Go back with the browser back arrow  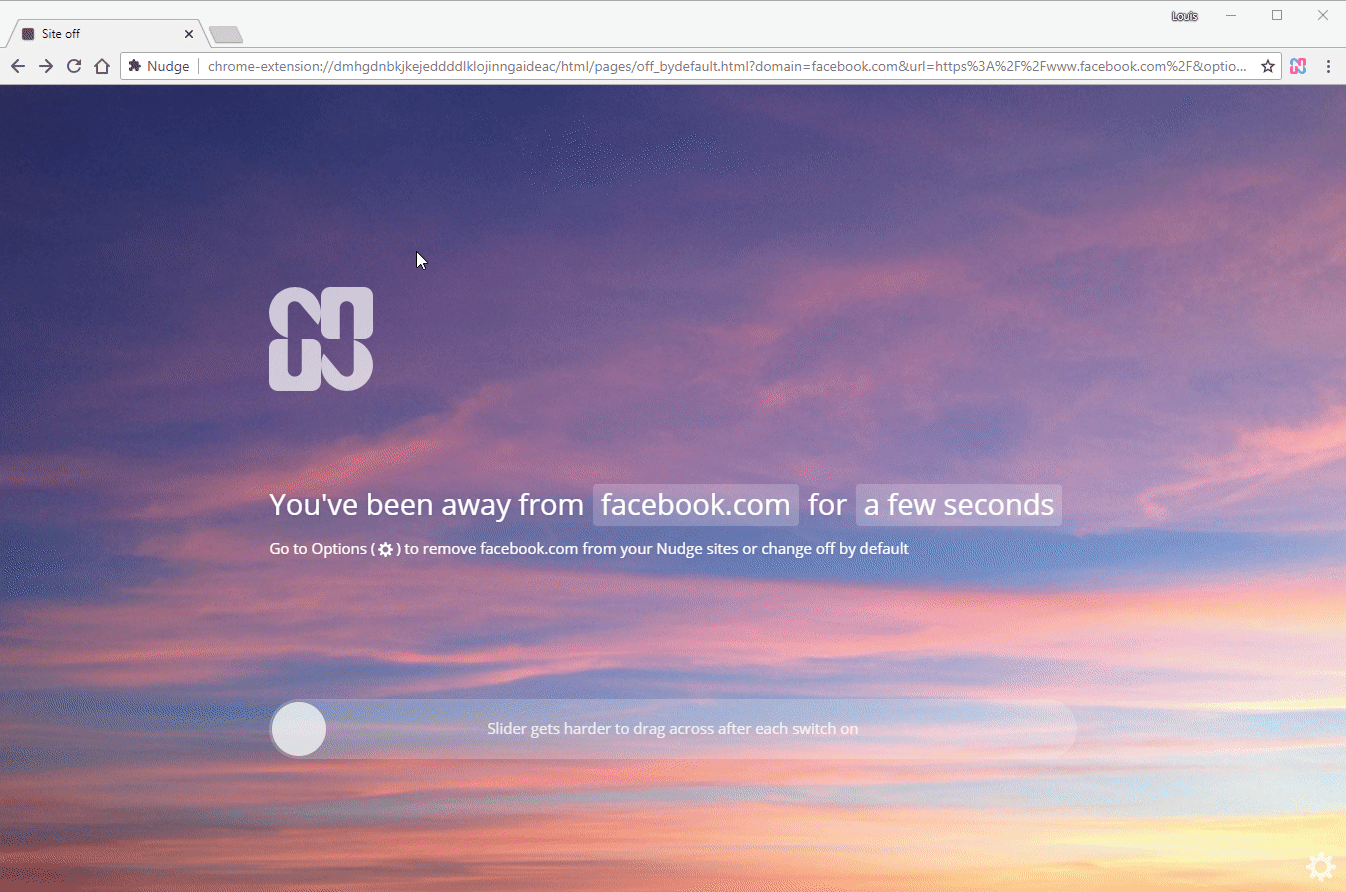(x=18, y=66)
